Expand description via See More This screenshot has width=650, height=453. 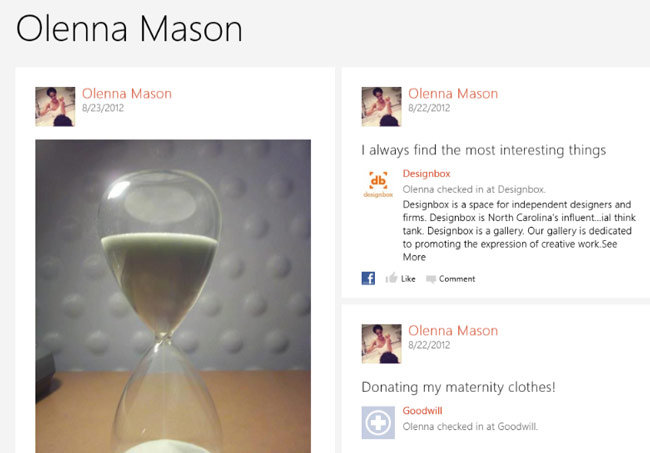tap(511, 250)
